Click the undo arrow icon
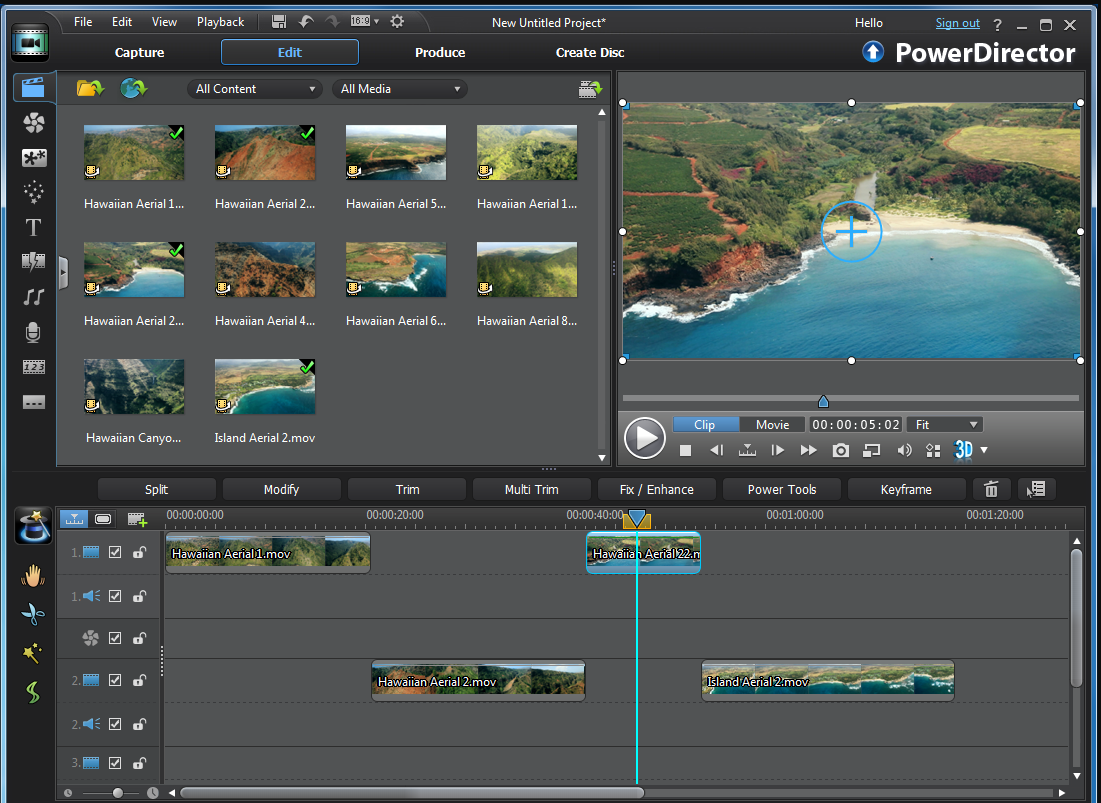Image resolution: width=1101 pixels, height=803 pixels. click(305, 22)
